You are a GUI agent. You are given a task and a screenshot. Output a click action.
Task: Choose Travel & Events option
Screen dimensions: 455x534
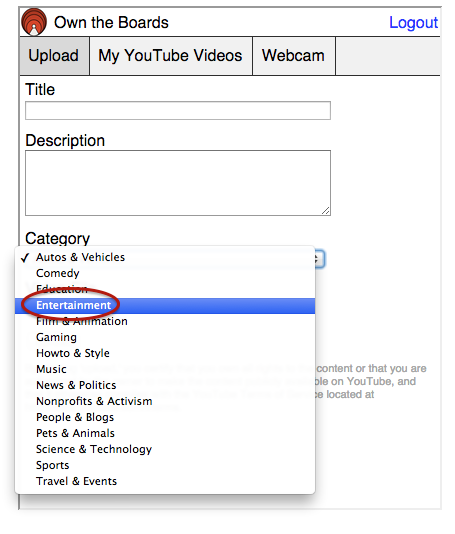(x=165, y=481)
